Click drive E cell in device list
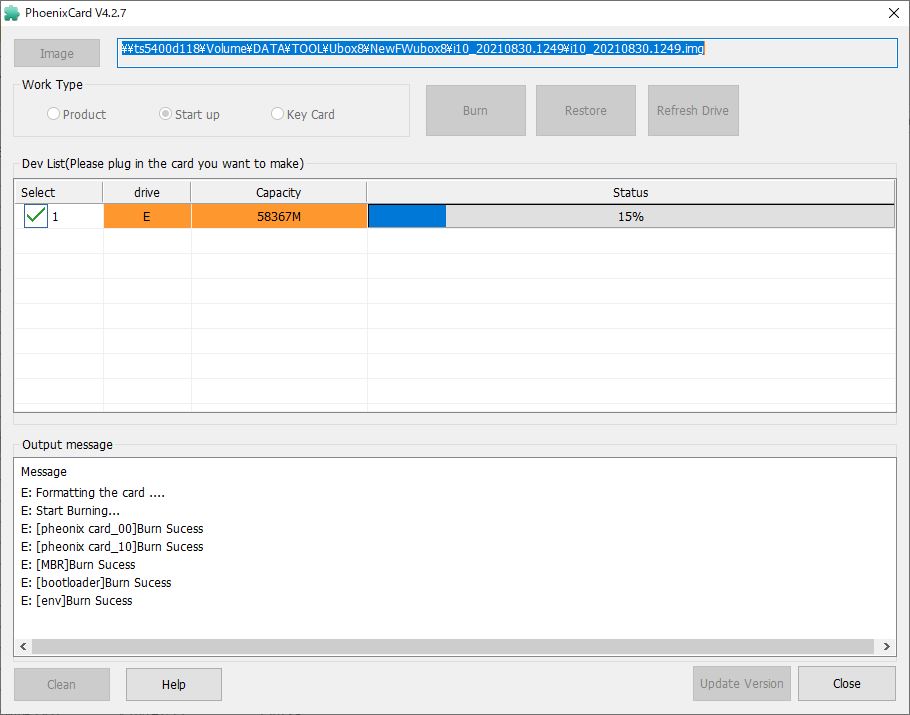Image resolution: width=910 pixels, height=715 pixels. (x=147, y=216)
